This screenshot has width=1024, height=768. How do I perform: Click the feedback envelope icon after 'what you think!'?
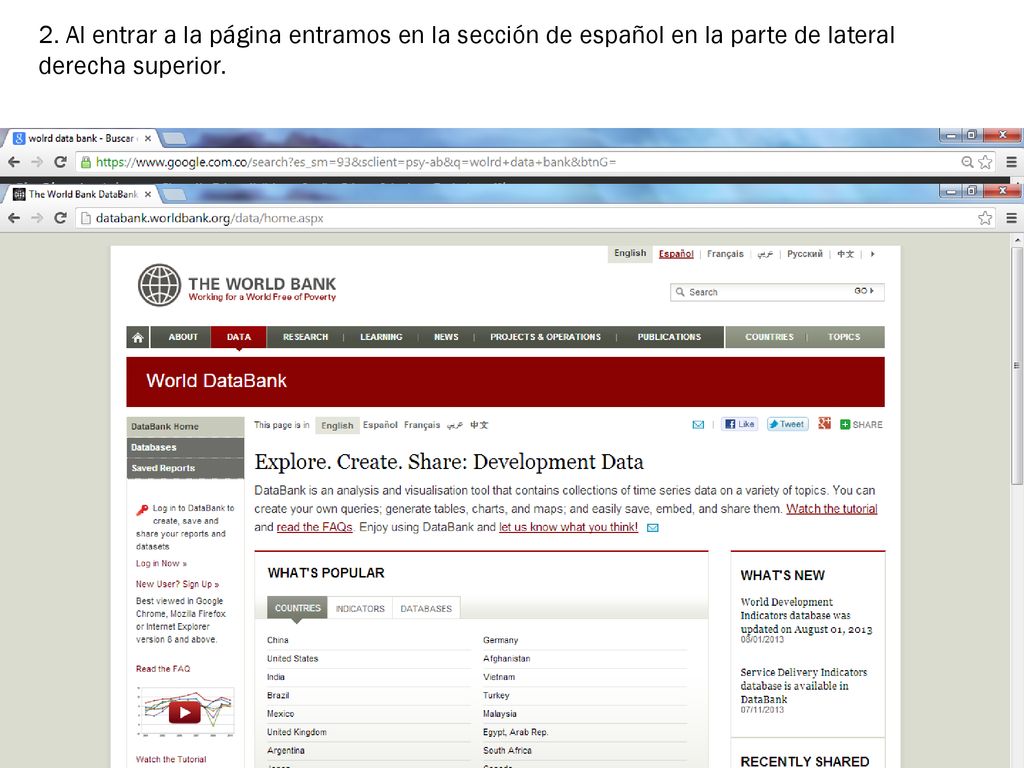click(652, 528)
